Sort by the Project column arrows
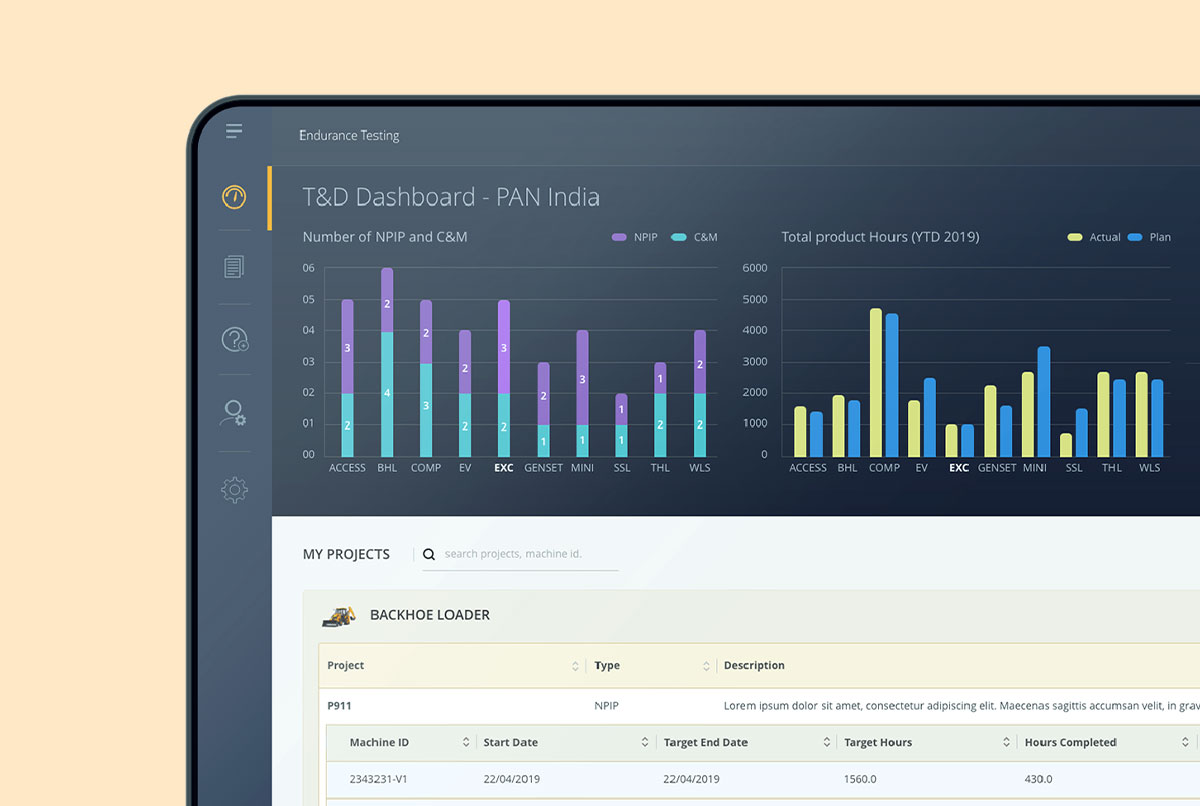Viewport: 1200px width, 806px height. coord(575,666)
